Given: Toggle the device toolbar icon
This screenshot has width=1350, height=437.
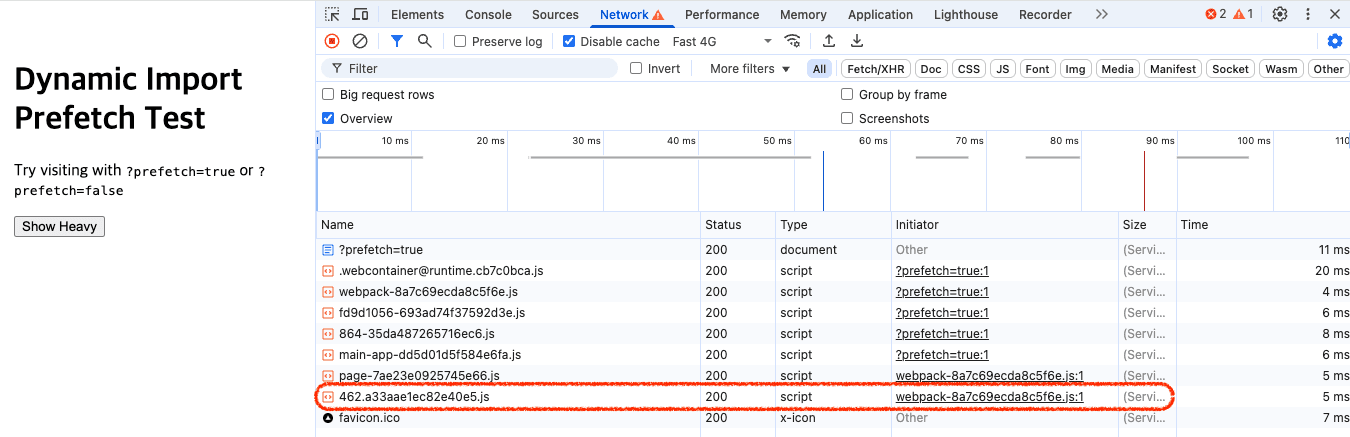Looking at the screenshot, I should (x=360, y=14).
